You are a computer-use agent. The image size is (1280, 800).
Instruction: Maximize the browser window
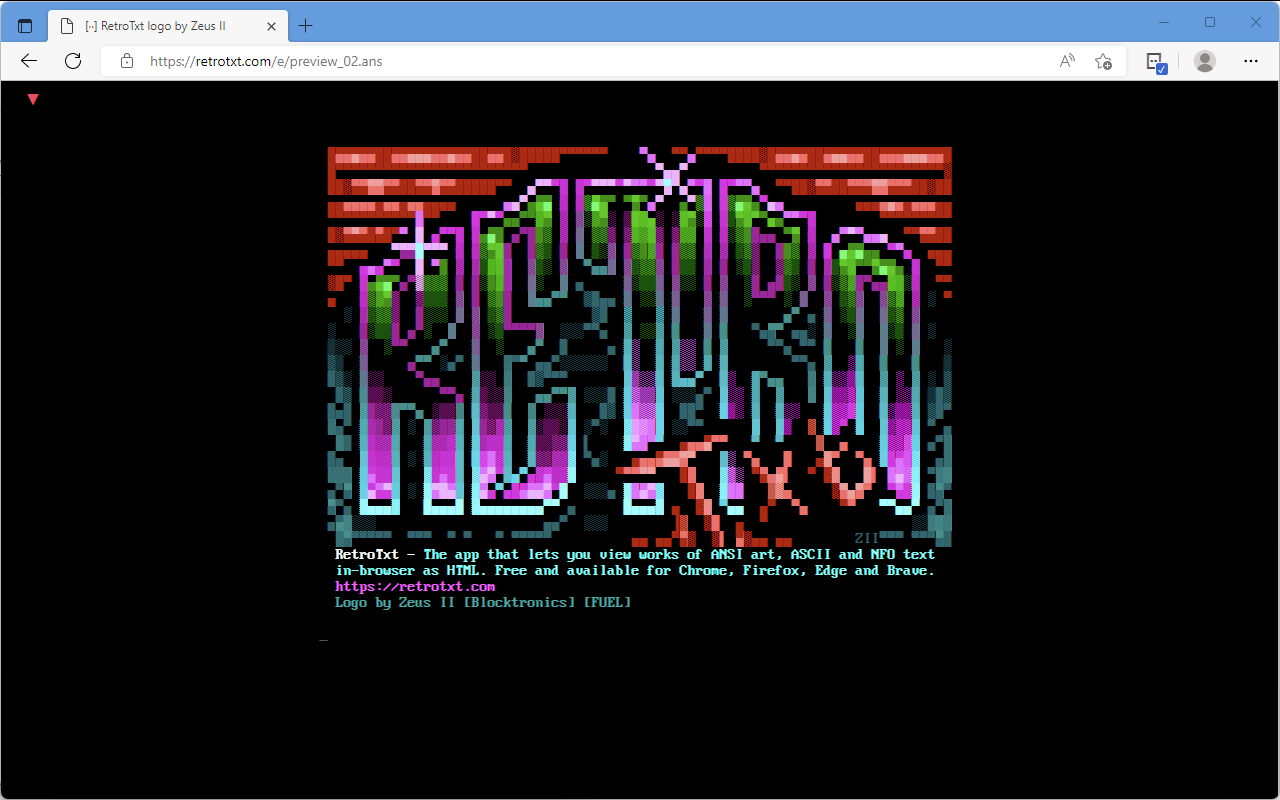(1210, 22)
